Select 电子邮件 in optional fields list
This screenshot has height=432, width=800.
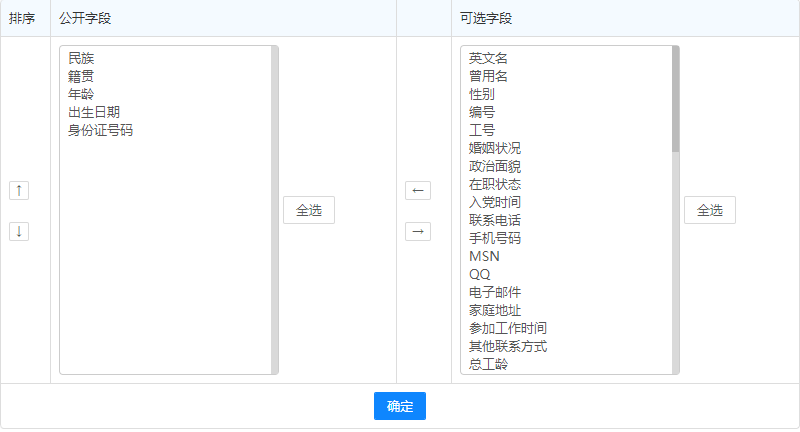(x=495, y=292)
